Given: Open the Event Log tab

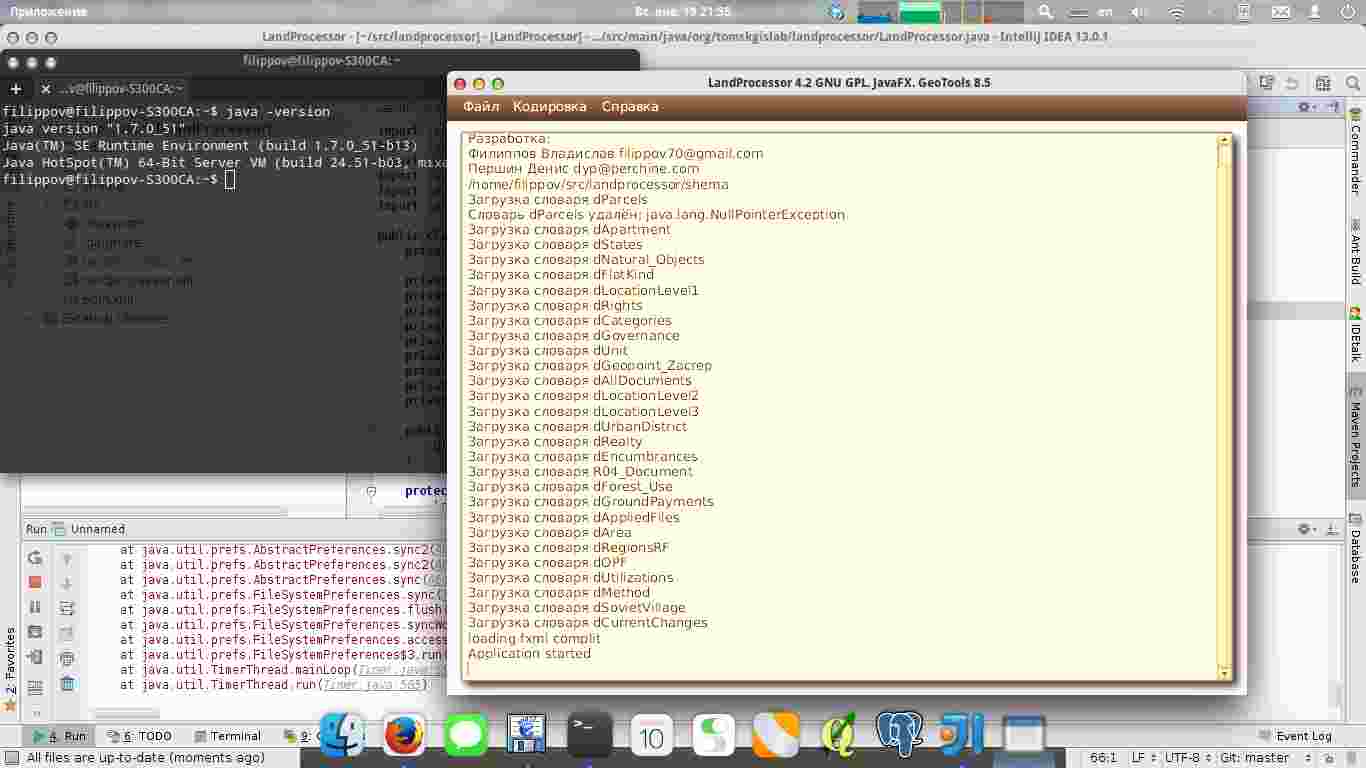Looking at the screenshot, I should tap(1295, 736).
